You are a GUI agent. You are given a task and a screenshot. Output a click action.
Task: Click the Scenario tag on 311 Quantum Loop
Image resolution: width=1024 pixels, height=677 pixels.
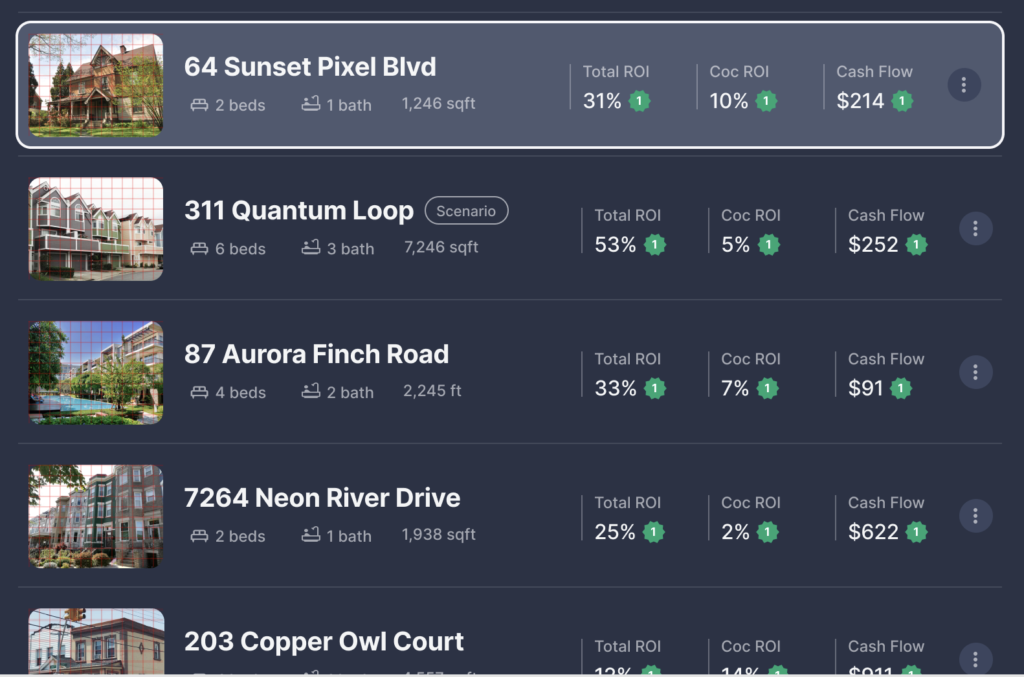click(x=466, y=210)
